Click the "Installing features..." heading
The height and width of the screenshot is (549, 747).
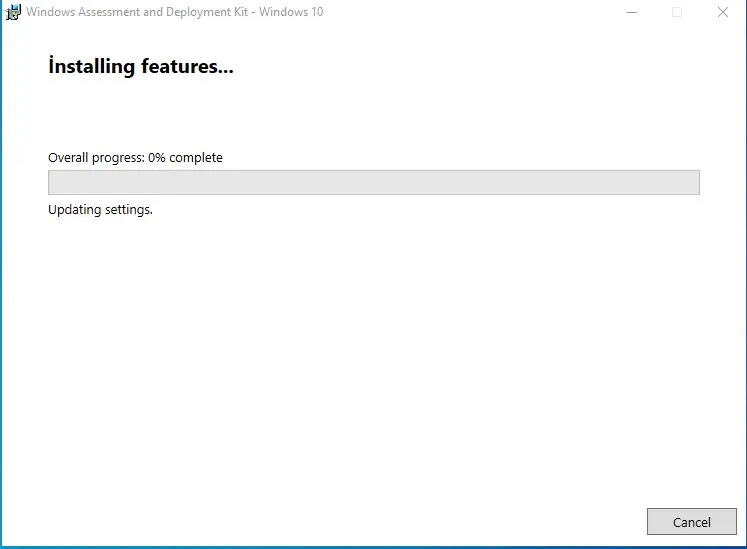[x=140, y=67]
